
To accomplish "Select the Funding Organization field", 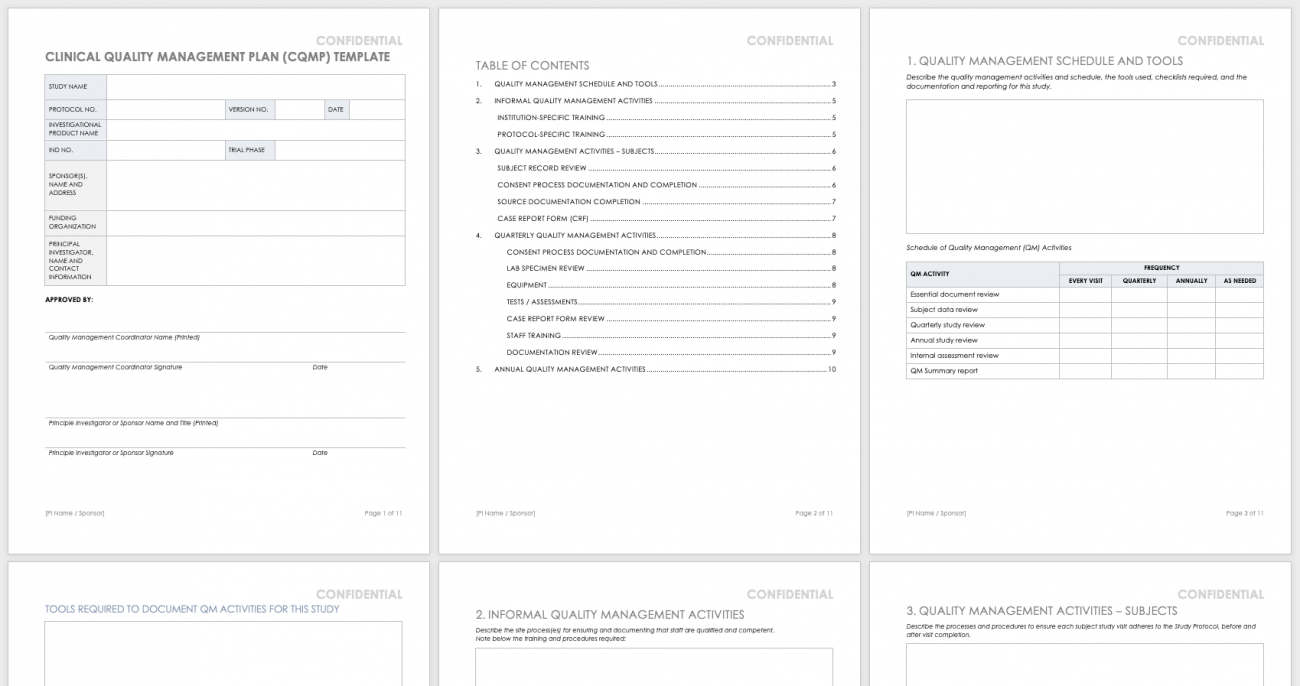I will point(255,221).
